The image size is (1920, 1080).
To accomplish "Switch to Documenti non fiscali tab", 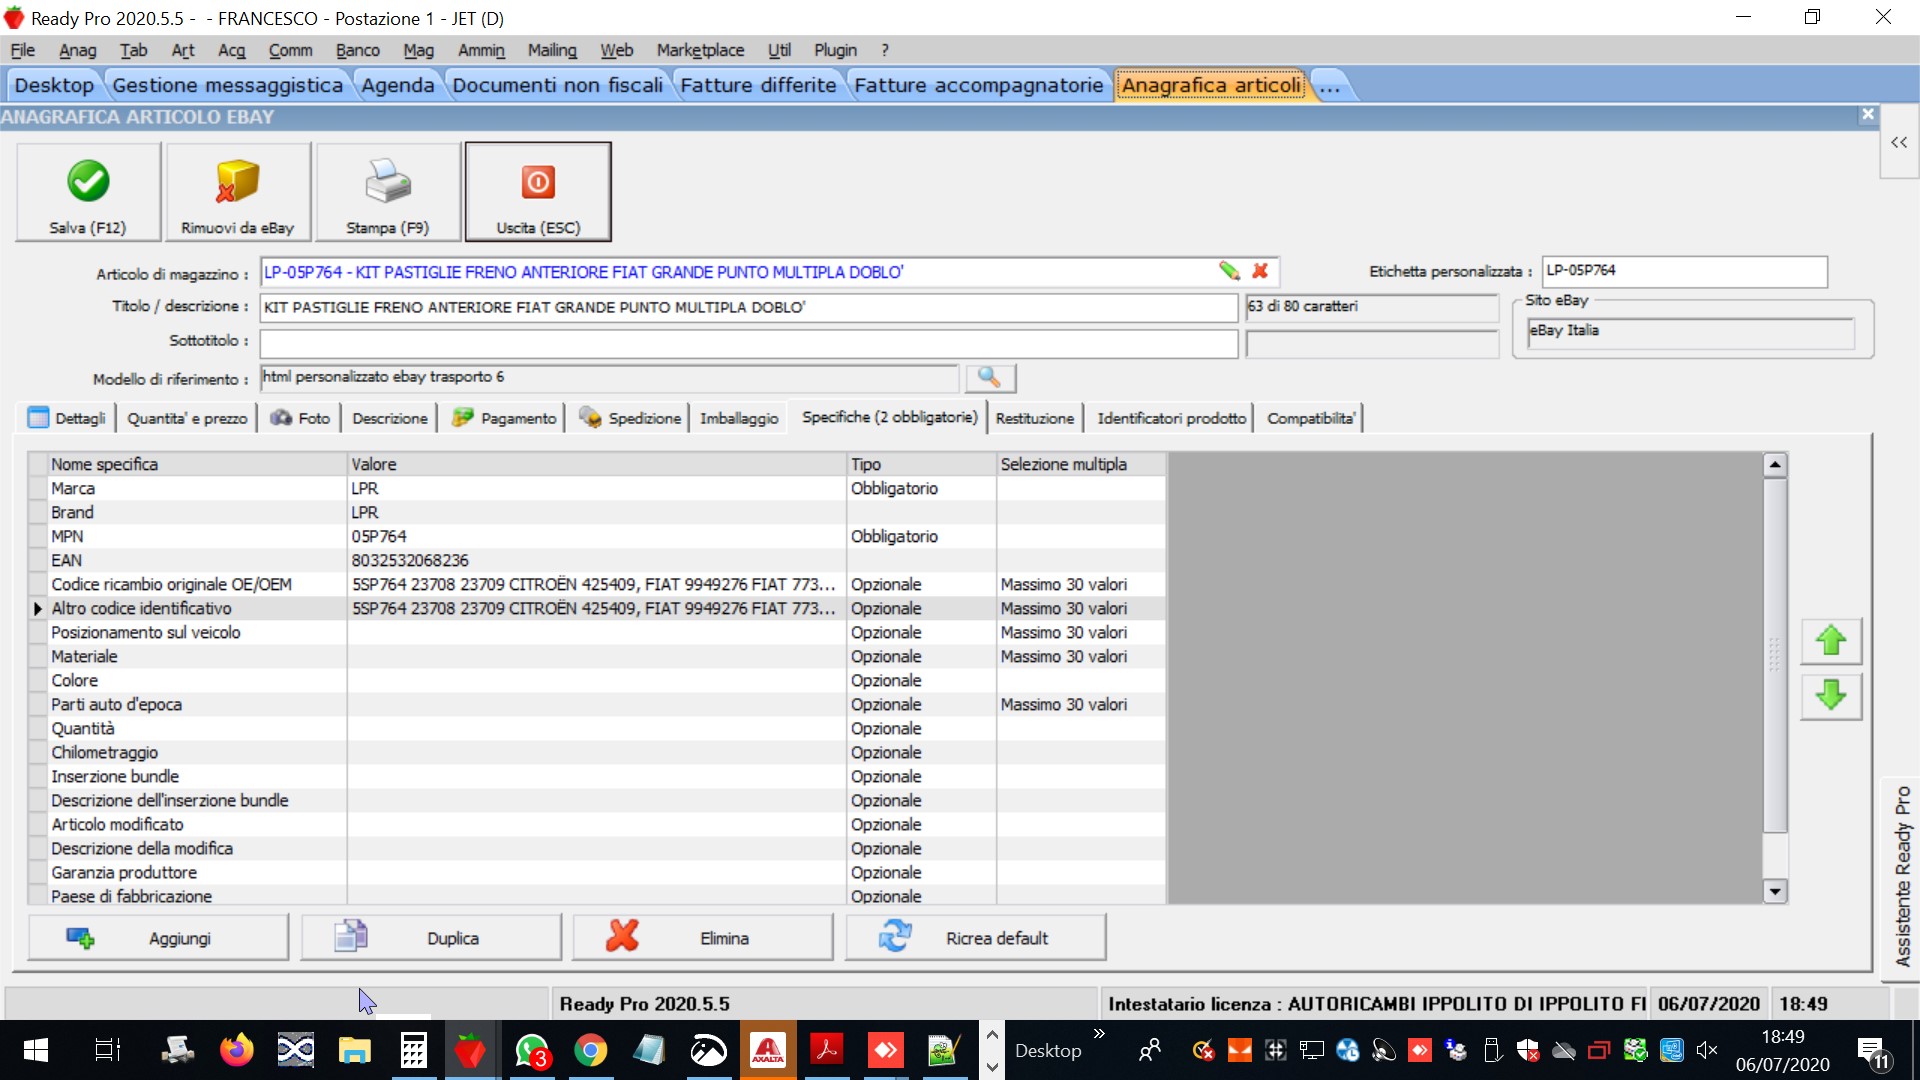I will point(558,85).
